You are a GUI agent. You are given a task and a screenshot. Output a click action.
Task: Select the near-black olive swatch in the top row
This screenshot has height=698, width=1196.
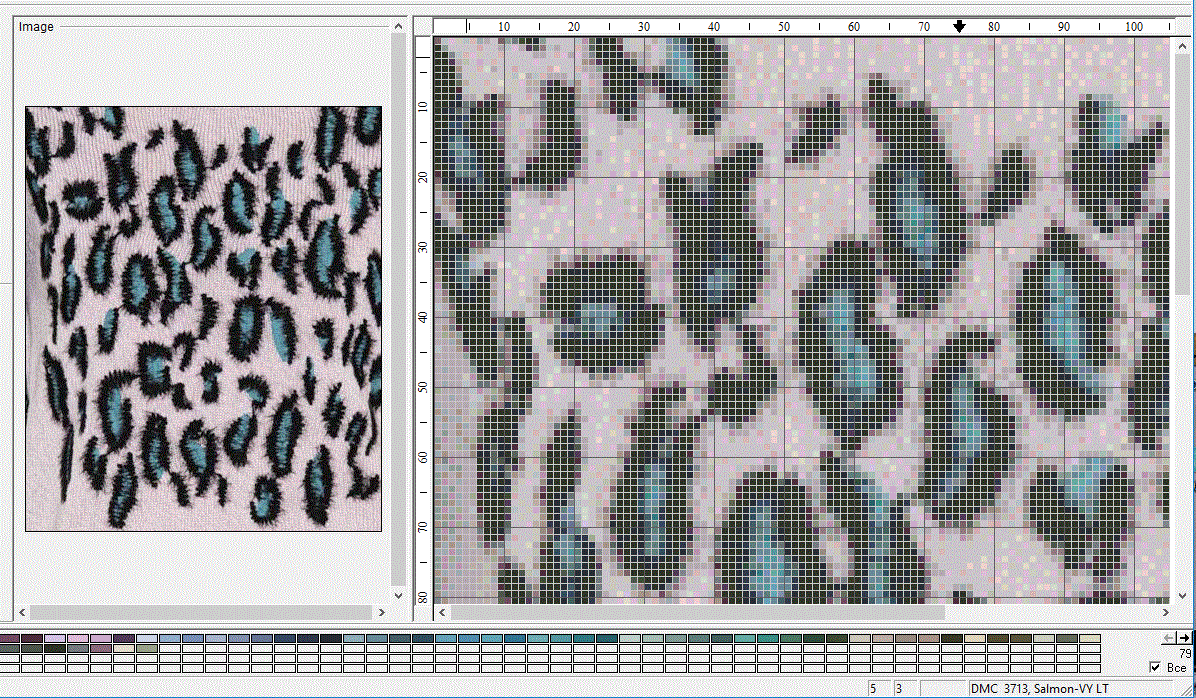[952, 638]
